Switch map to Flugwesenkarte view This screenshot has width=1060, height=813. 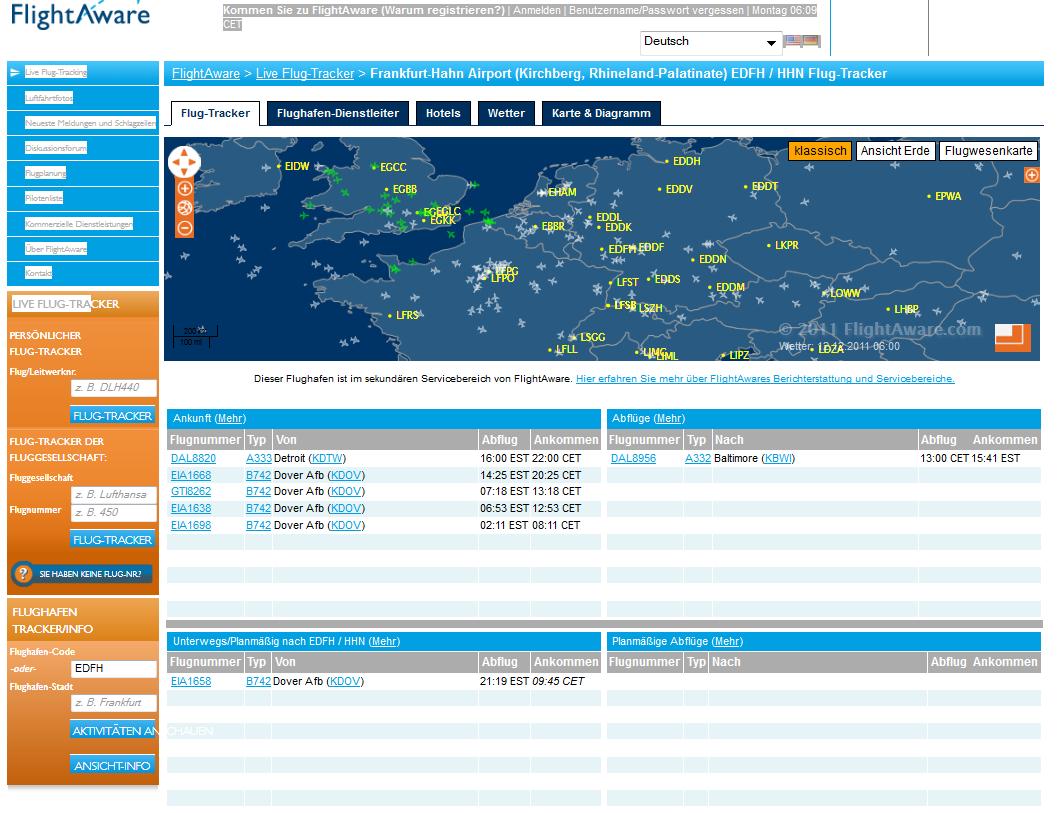(988, 151)
